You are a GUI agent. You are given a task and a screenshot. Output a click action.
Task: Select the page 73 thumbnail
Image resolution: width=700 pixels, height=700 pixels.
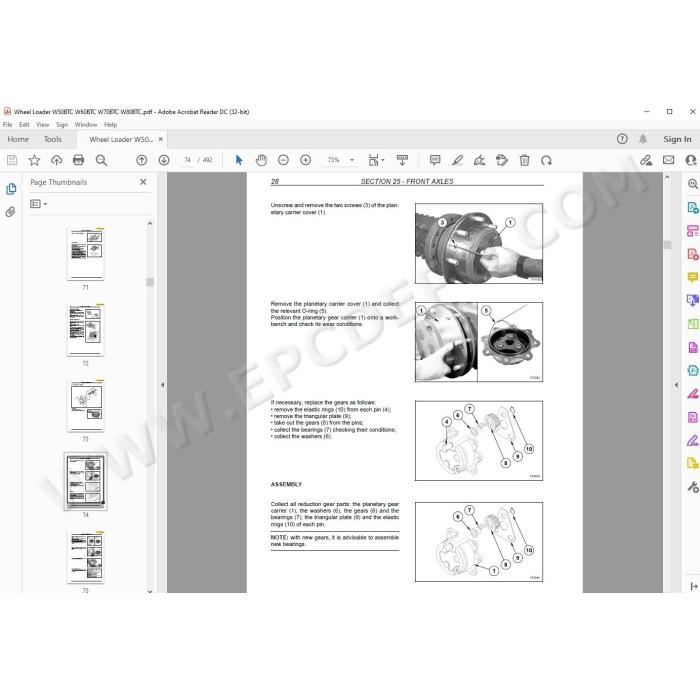(x=85, y=406)
